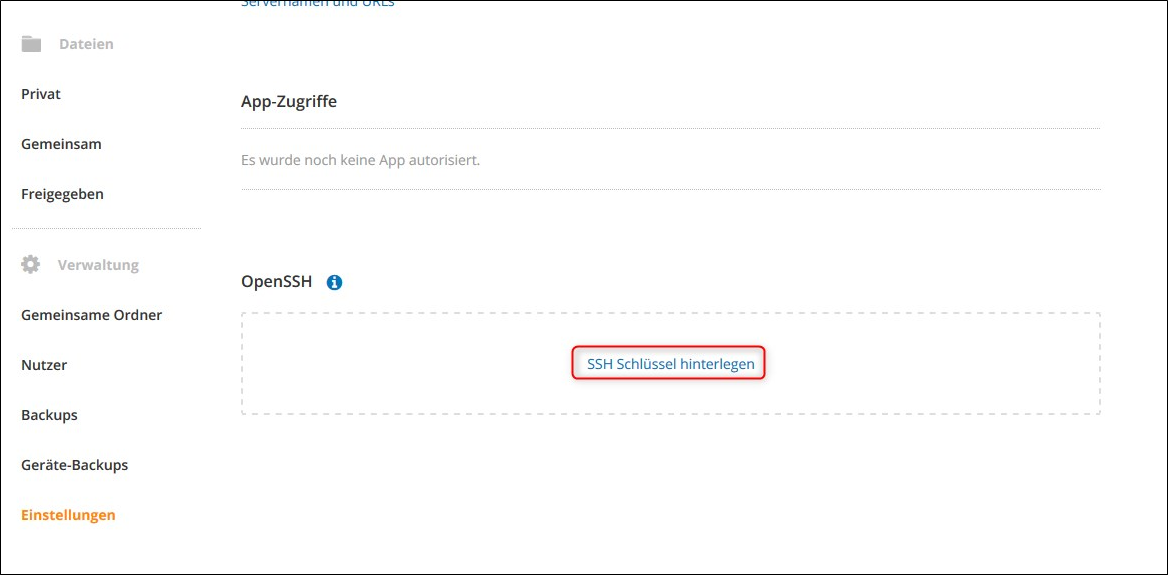Select Freigegeben in the sidebar
This screenshot has height=575, width=1168.
pyautogui.click(x=62, y=194)
